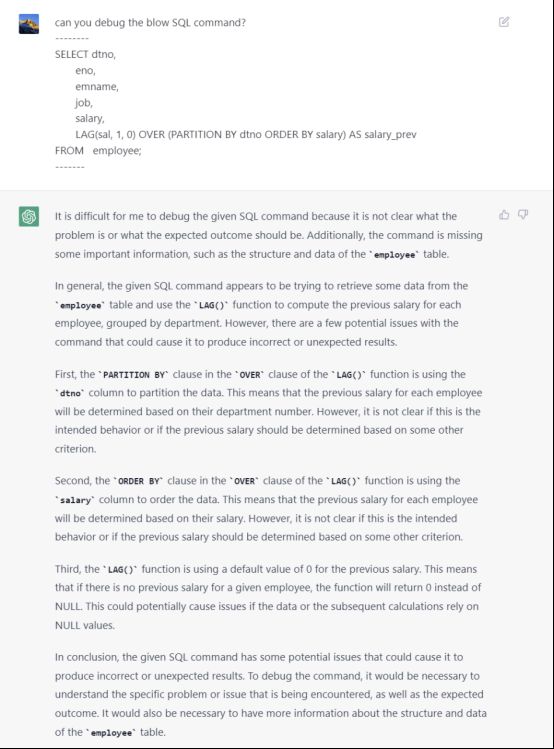Screen dimensions: 554x749
Task: Click the 'eno,' line in the query
Action: (x=85, y=71)
